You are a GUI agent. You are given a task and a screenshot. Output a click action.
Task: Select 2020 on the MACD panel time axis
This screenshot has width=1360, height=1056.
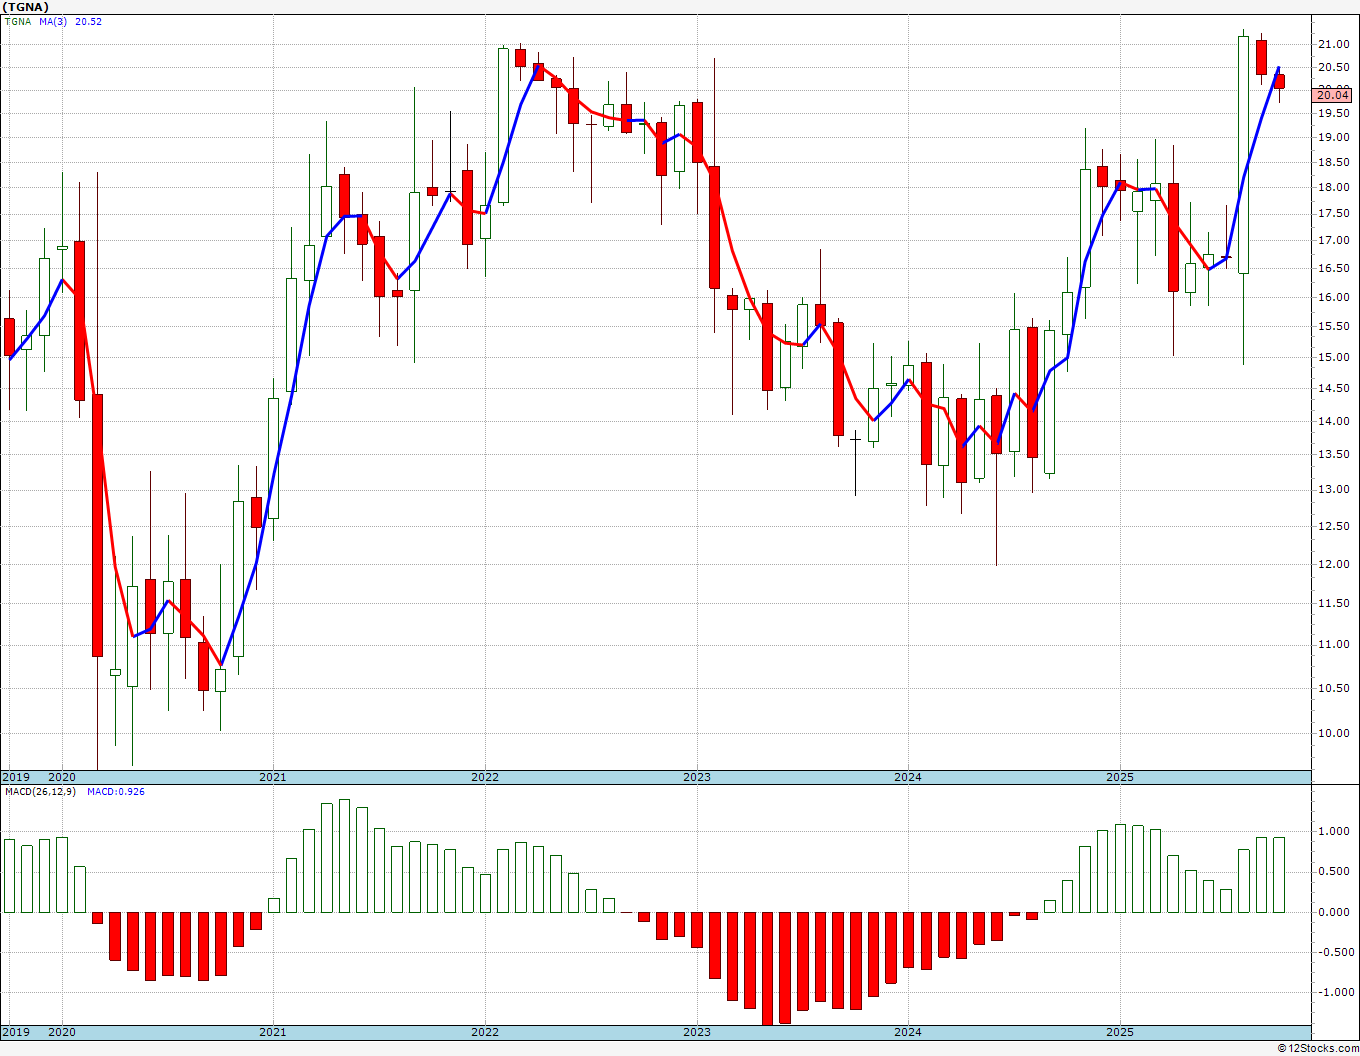pos(62,1033)
